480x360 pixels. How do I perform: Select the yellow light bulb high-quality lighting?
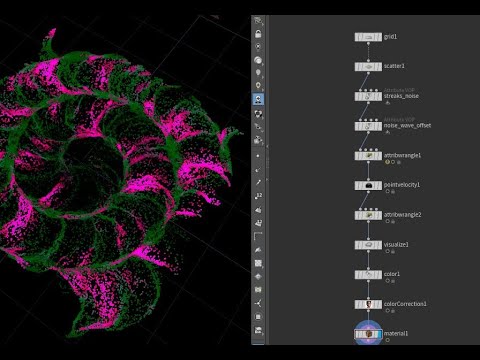click(258, 85)
